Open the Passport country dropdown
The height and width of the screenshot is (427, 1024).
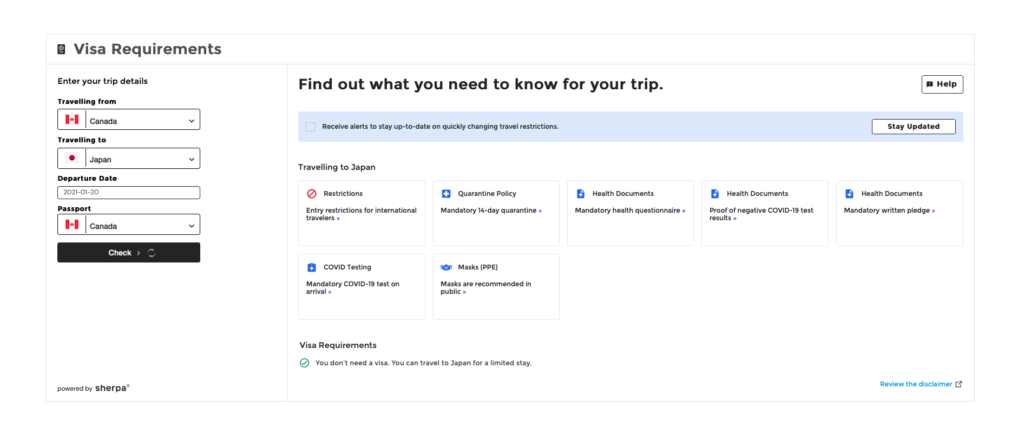[x=142, y=225]
